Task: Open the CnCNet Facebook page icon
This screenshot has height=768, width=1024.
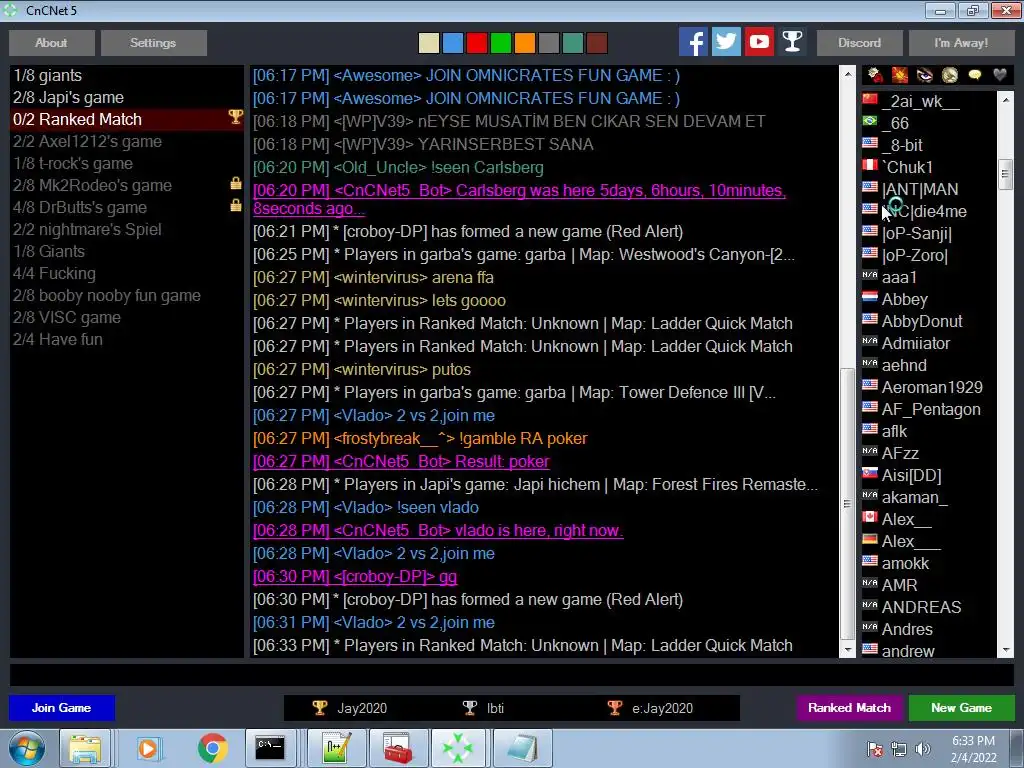Action: click(693, 42)
